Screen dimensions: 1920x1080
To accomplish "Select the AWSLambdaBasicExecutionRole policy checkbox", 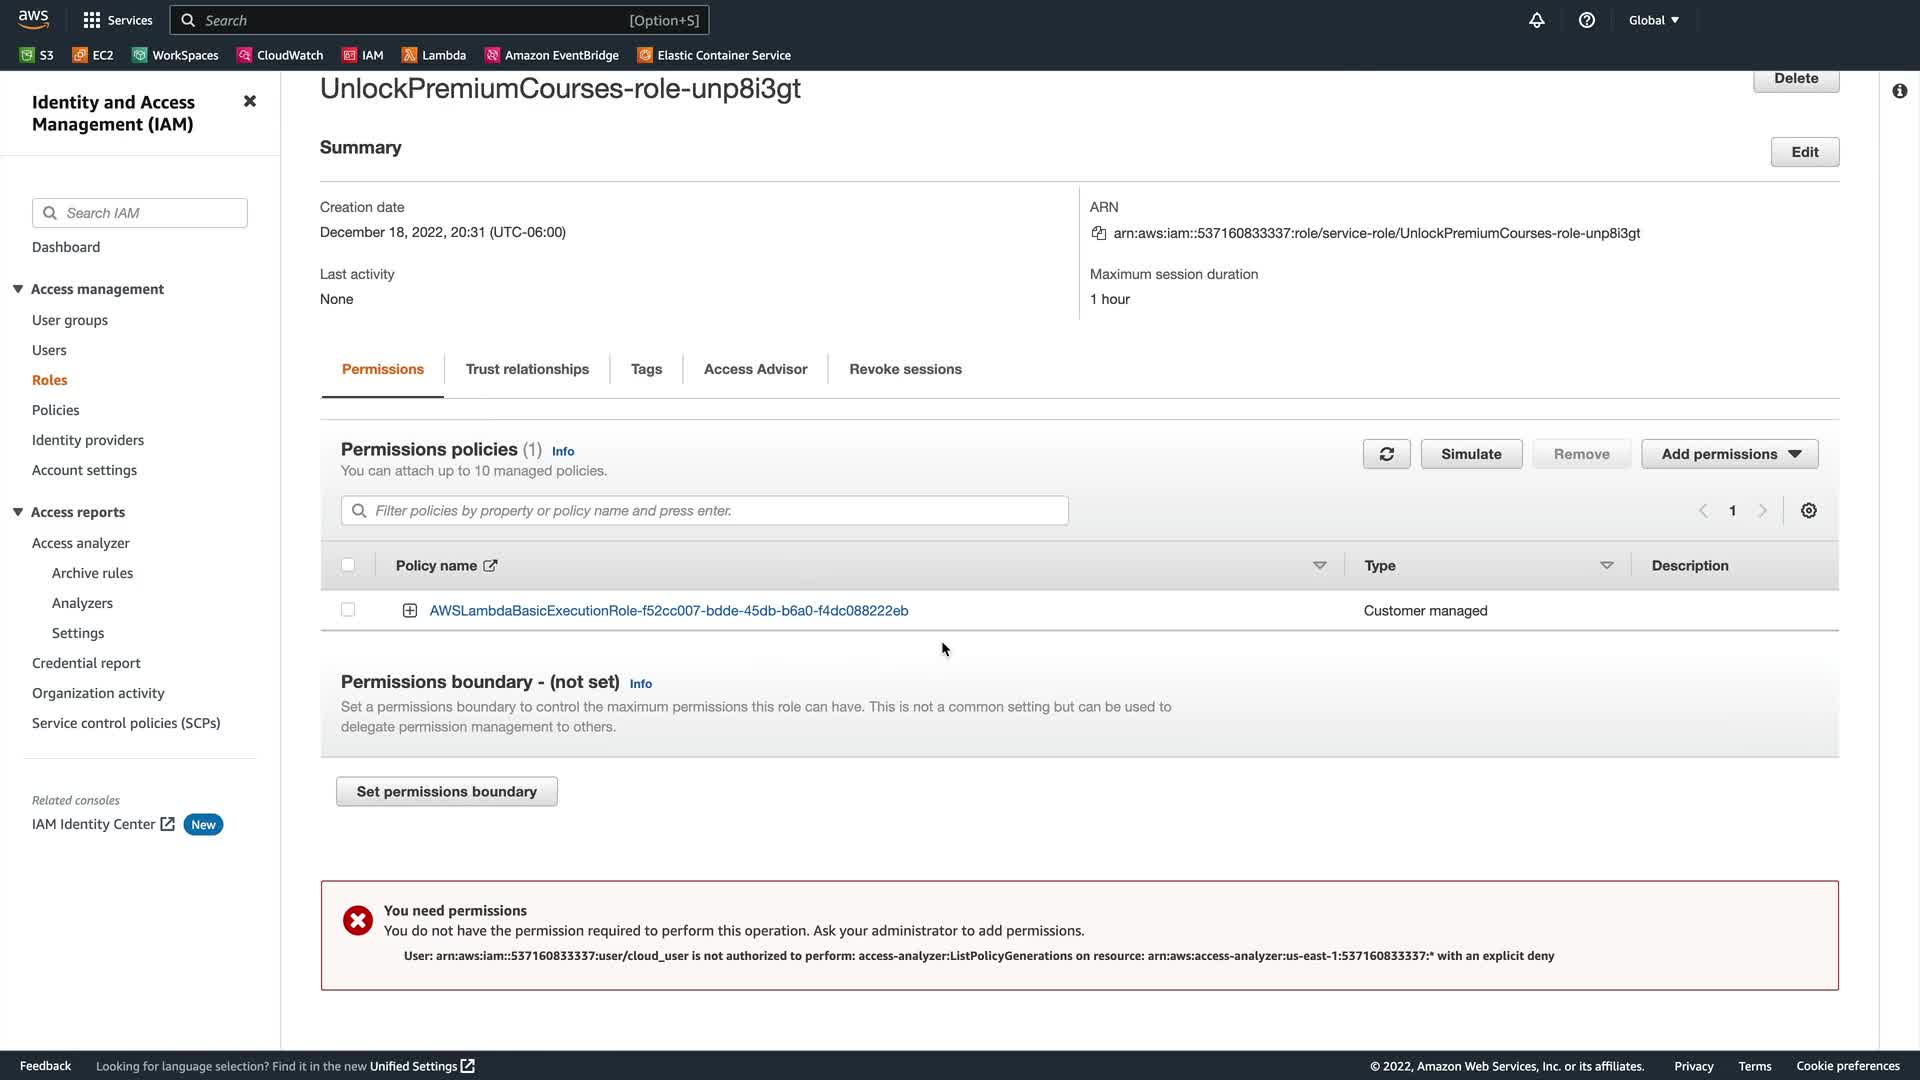I will (x=348, y=610).
